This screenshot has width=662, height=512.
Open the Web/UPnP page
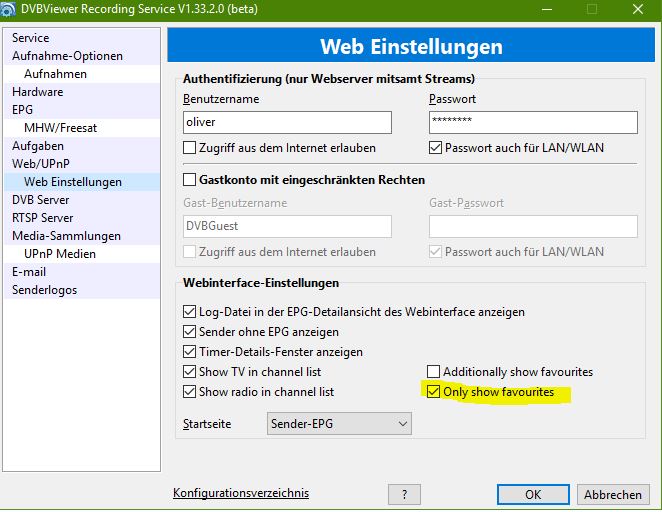coord(82,164)
